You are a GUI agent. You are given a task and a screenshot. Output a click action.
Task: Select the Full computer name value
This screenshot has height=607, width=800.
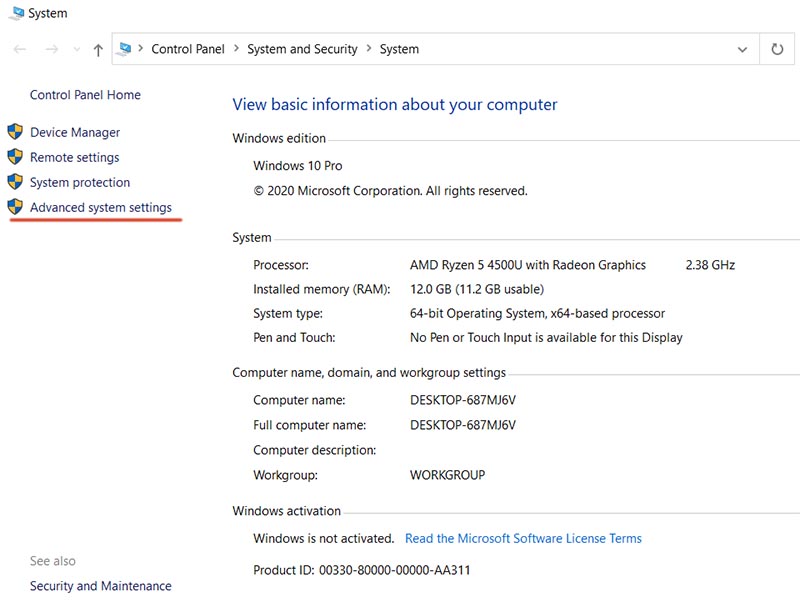click(463, 425)
